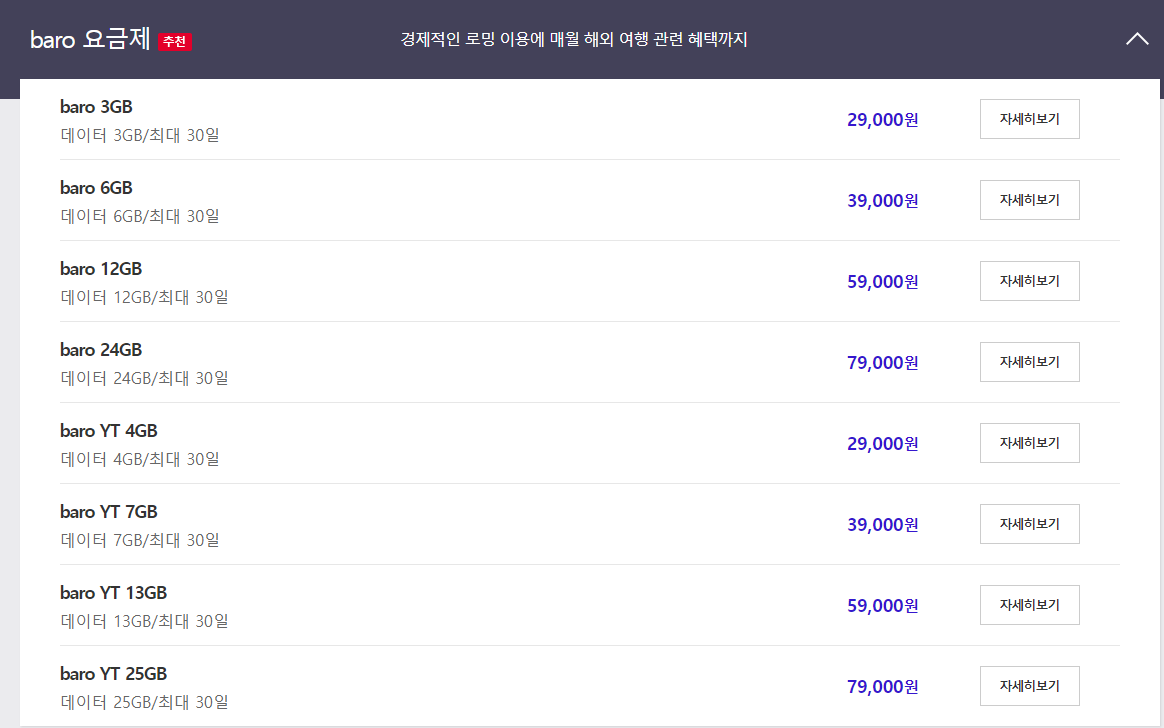Open details for baro 6GB plan
The width and height of the screenshot is (1164, 728).
(1029, 199)
